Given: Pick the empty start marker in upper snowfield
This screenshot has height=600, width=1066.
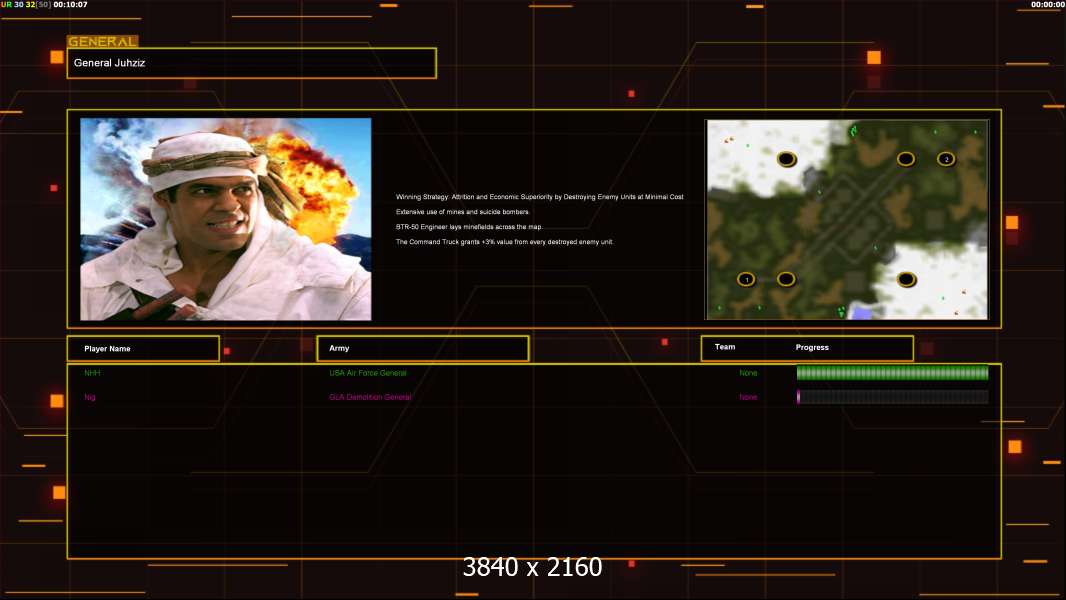Looking at the screenshot, I should pyautogui.click(x=787, y=159).
